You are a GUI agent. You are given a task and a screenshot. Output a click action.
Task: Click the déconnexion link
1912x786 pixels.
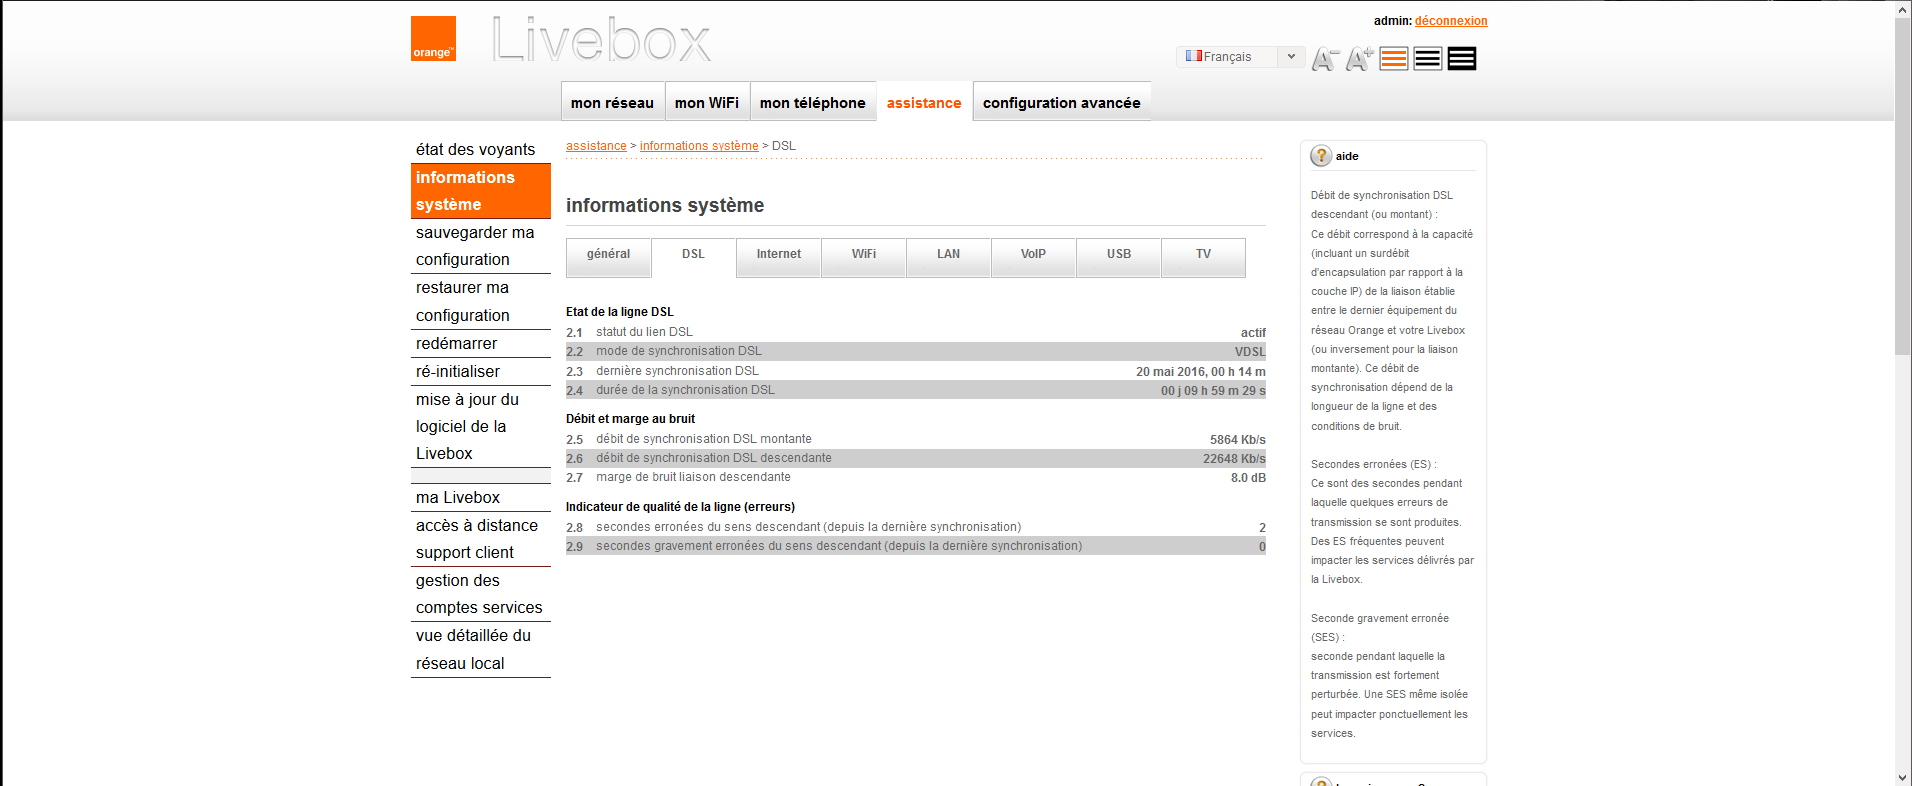tap(1451, 21)
